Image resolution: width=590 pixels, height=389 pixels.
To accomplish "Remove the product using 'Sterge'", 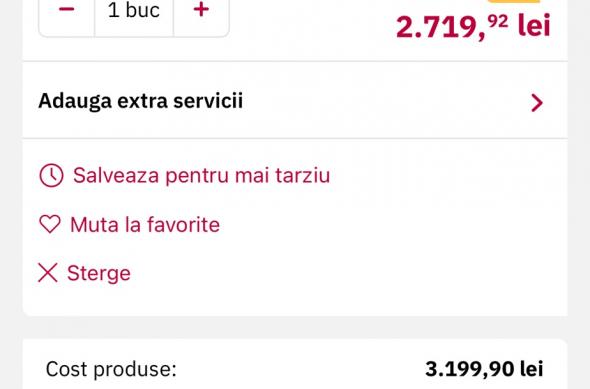I will point(99,273).
